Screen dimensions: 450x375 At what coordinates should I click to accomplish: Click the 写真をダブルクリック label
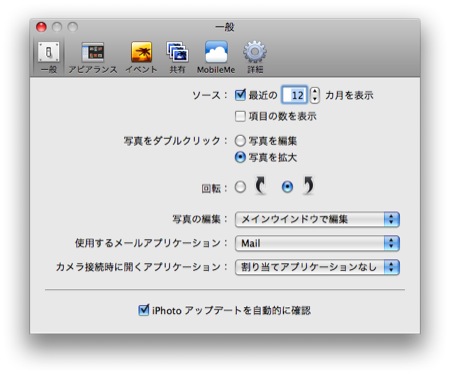[x=175, y=141]
